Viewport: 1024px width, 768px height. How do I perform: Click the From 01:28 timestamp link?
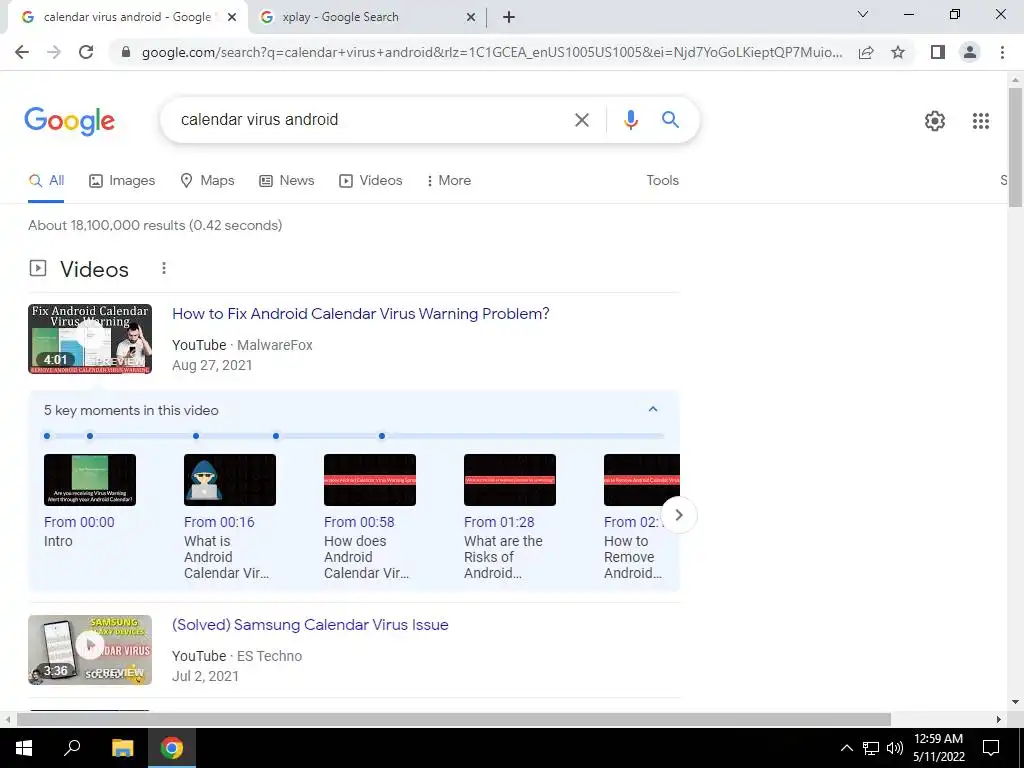point(499,522)
